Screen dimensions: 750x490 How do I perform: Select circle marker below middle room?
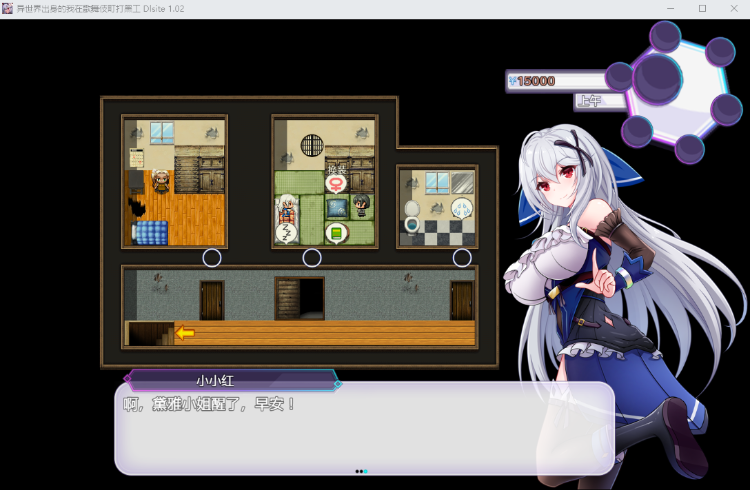312,258
